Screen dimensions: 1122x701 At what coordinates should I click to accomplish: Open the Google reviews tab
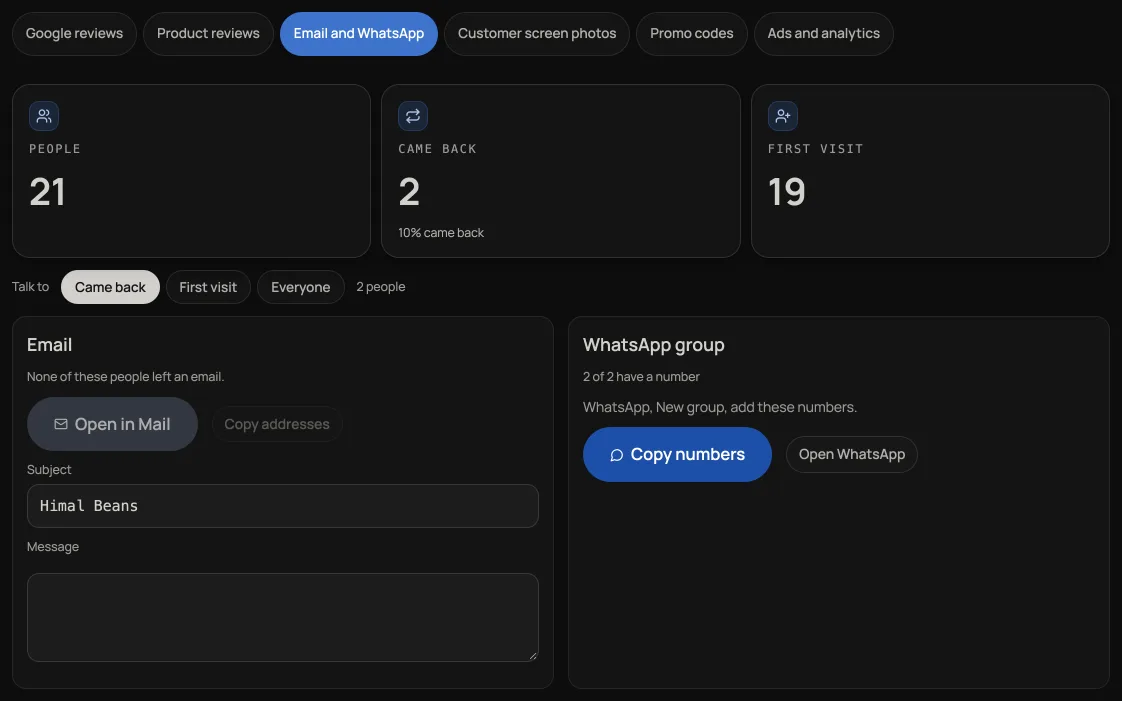tap(74, 34)
